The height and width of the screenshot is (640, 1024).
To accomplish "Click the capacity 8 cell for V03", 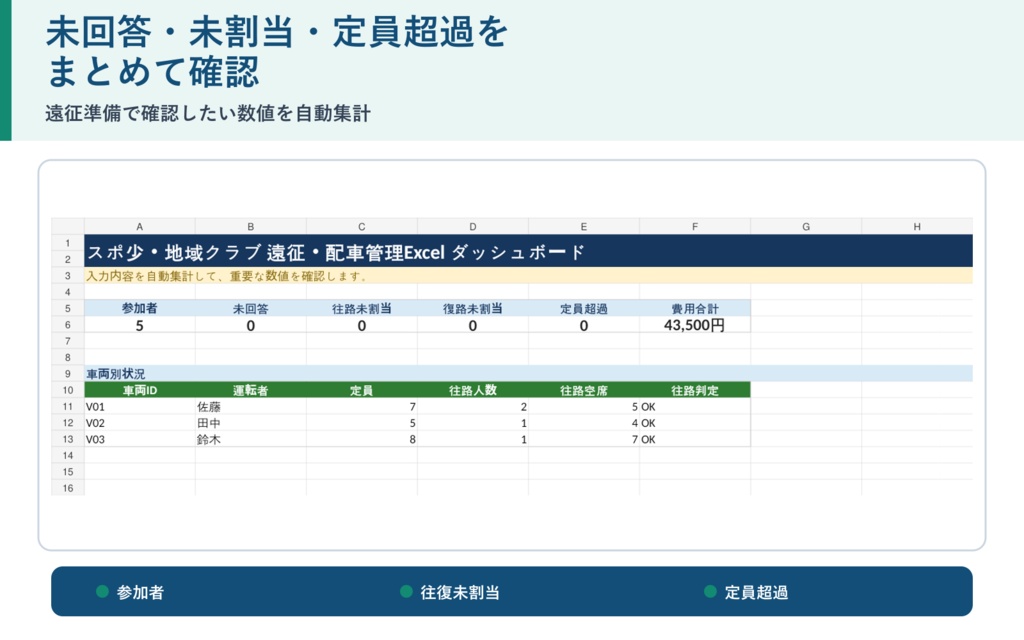I will point(362,439).
